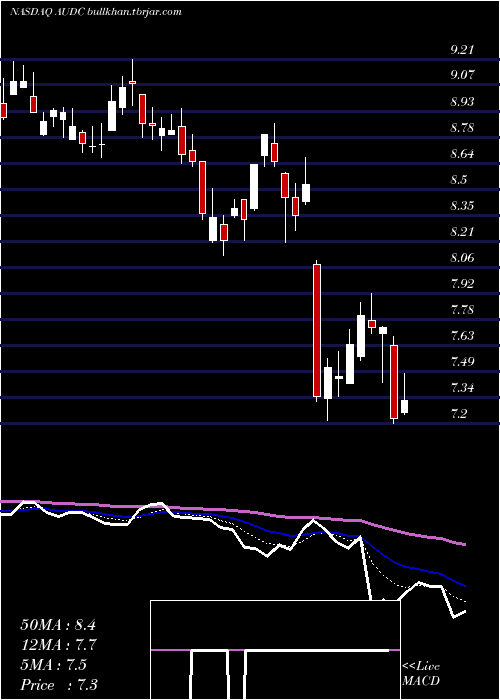Click the 50MA : 8.4 readout

click(x=58, y=625)
